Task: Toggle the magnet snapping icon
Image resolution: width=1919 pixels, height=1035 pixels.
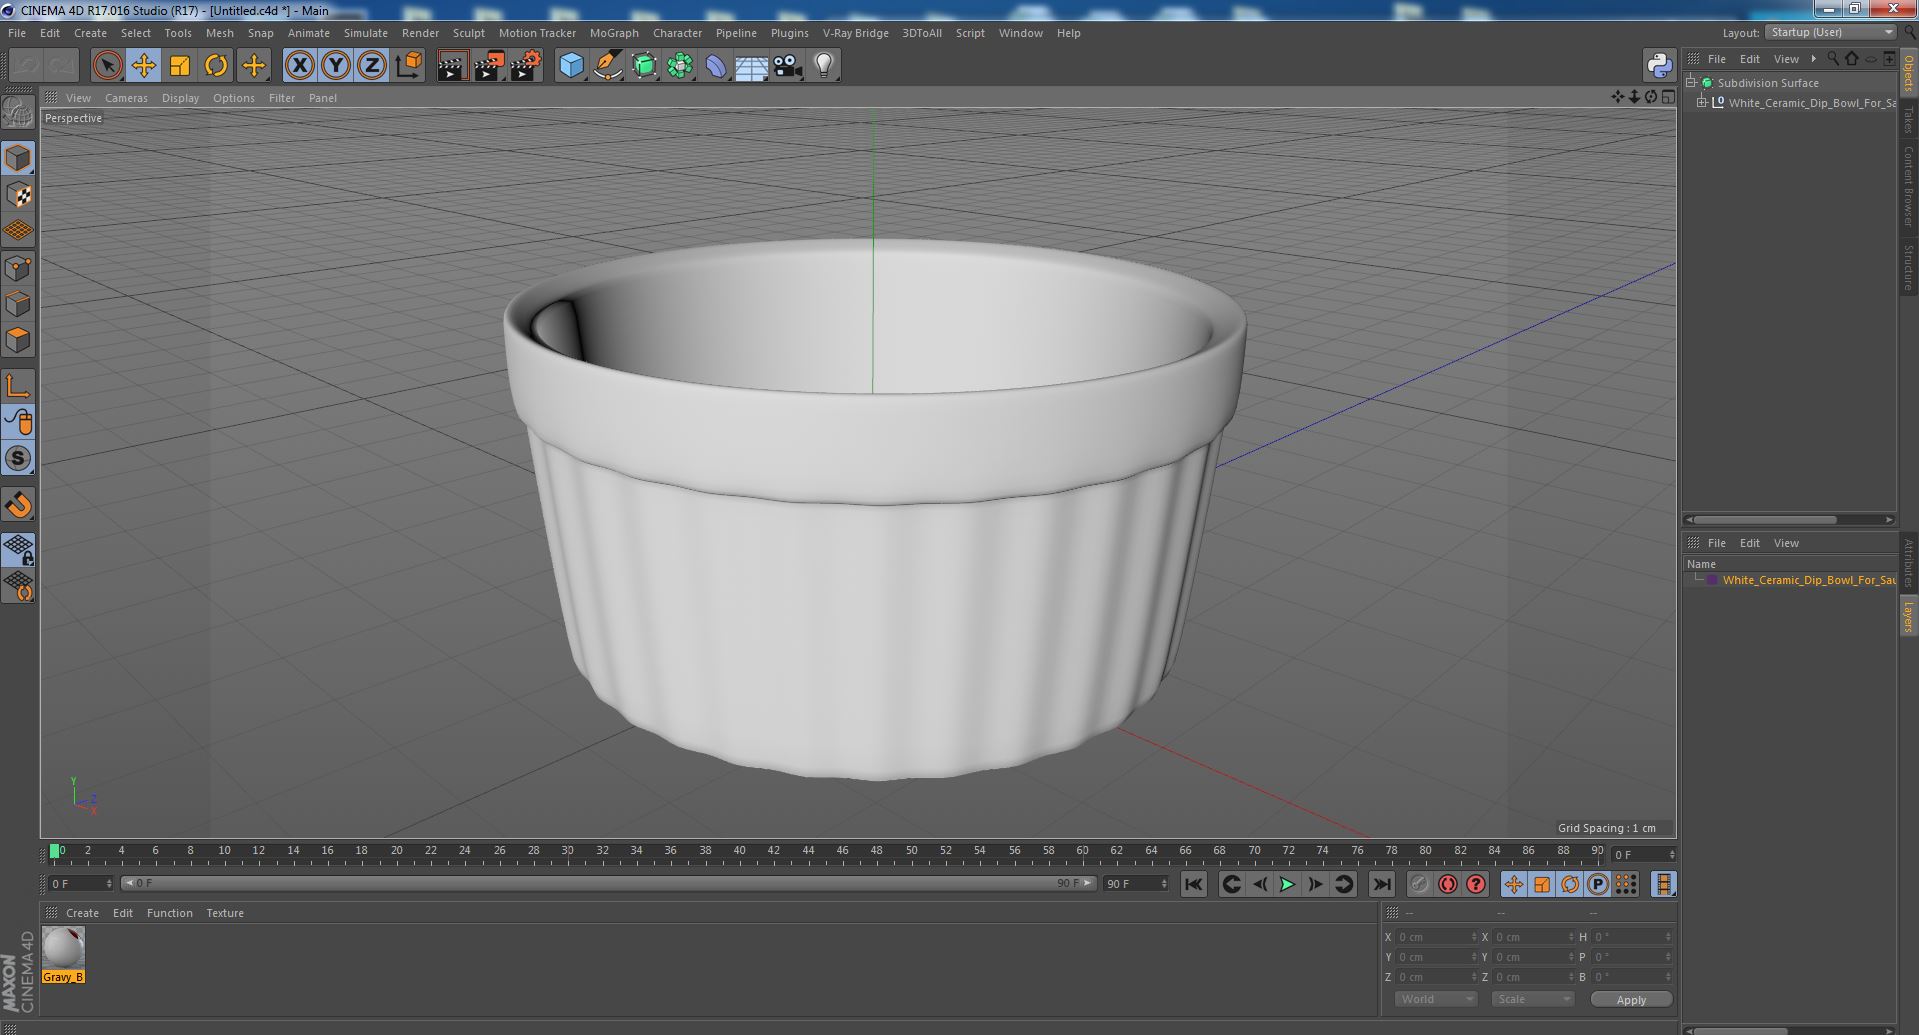Action: click(18, 505)
